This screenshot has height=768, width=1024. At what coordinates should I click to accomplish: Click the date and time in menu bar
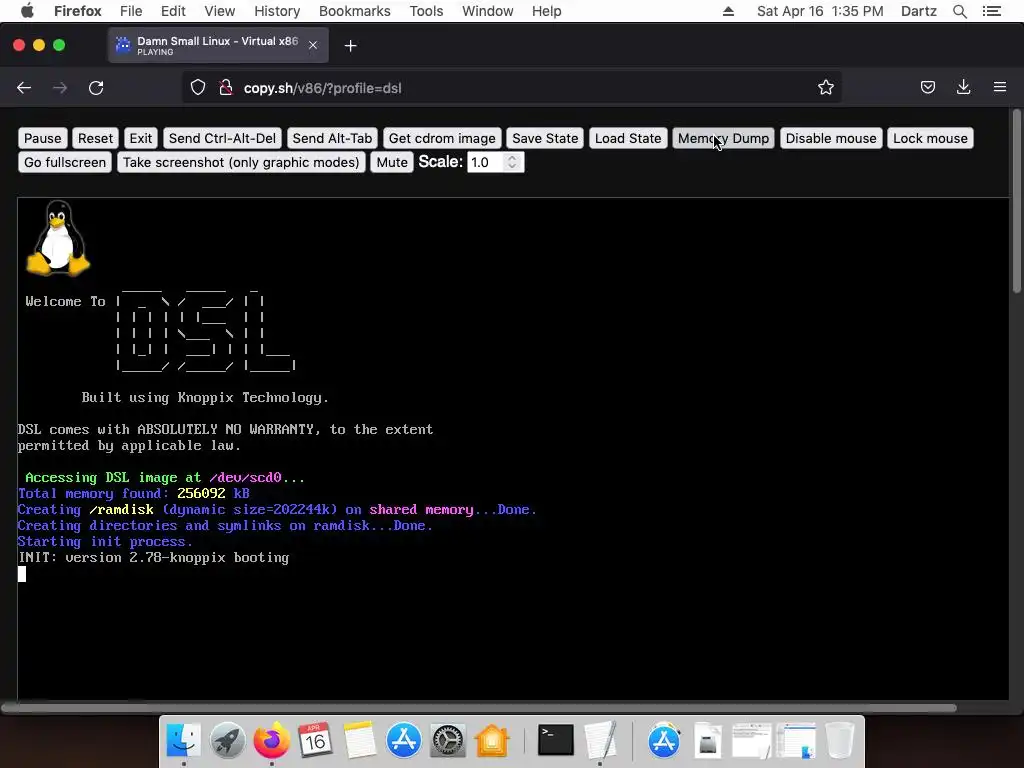[x=820, y=11]
